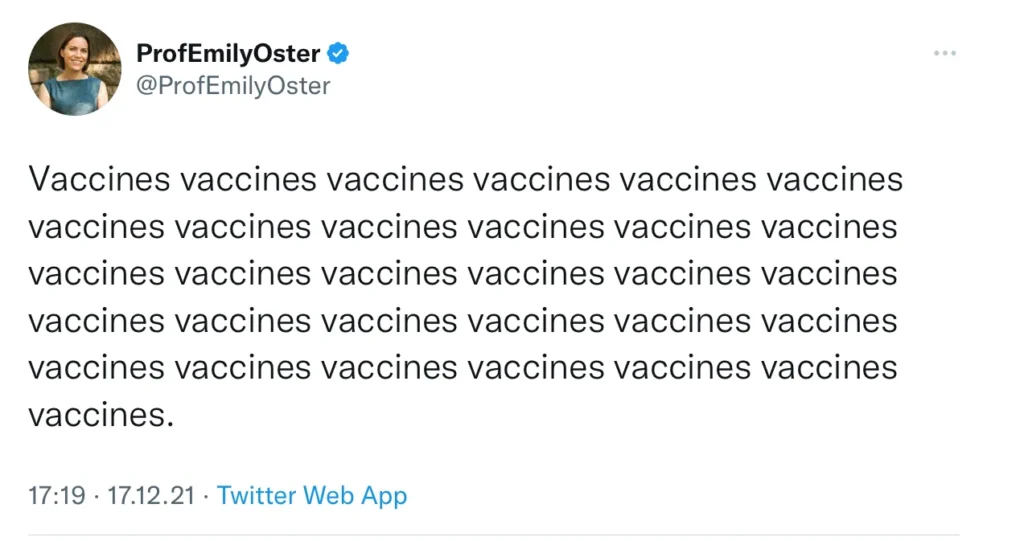
Task: Click the blue verified checkmark badge
Action: tap(340, 53)
